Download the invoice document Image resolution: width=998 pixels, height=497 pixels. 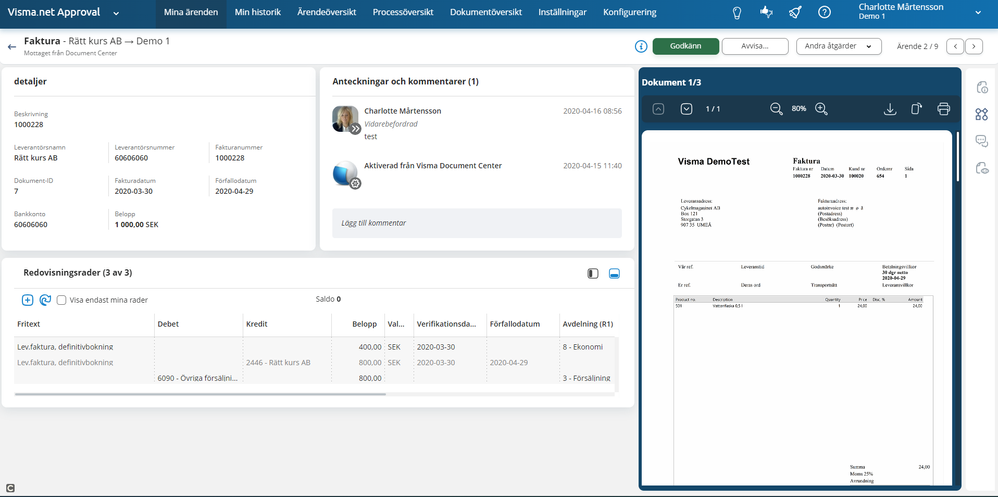pos(890,109)
